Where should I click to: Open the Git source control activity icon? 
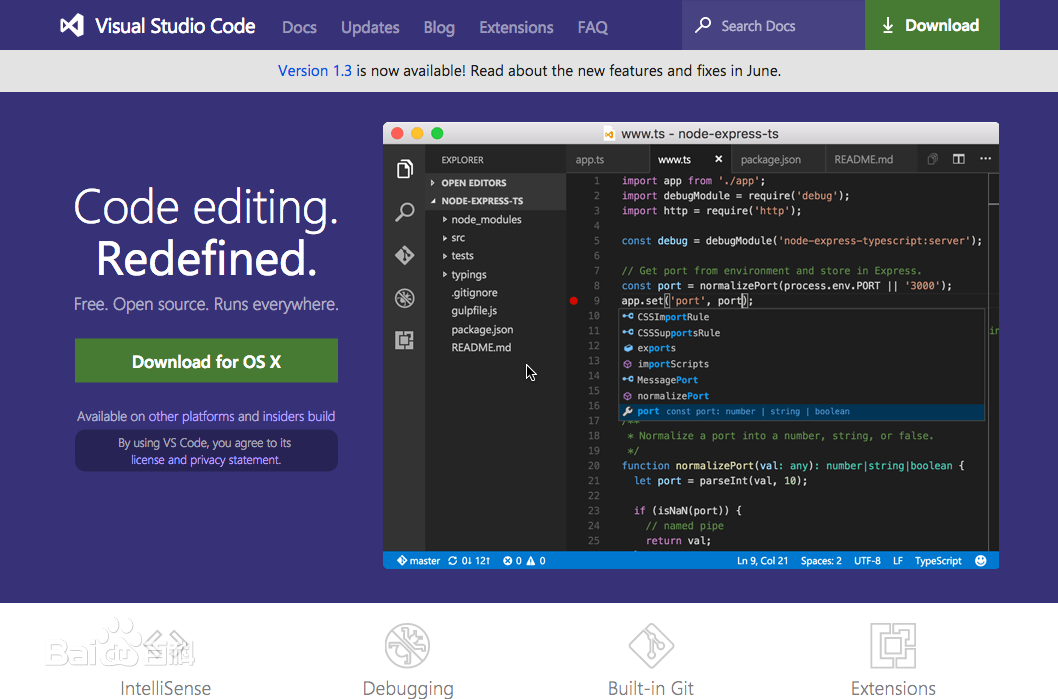(405, 255)
